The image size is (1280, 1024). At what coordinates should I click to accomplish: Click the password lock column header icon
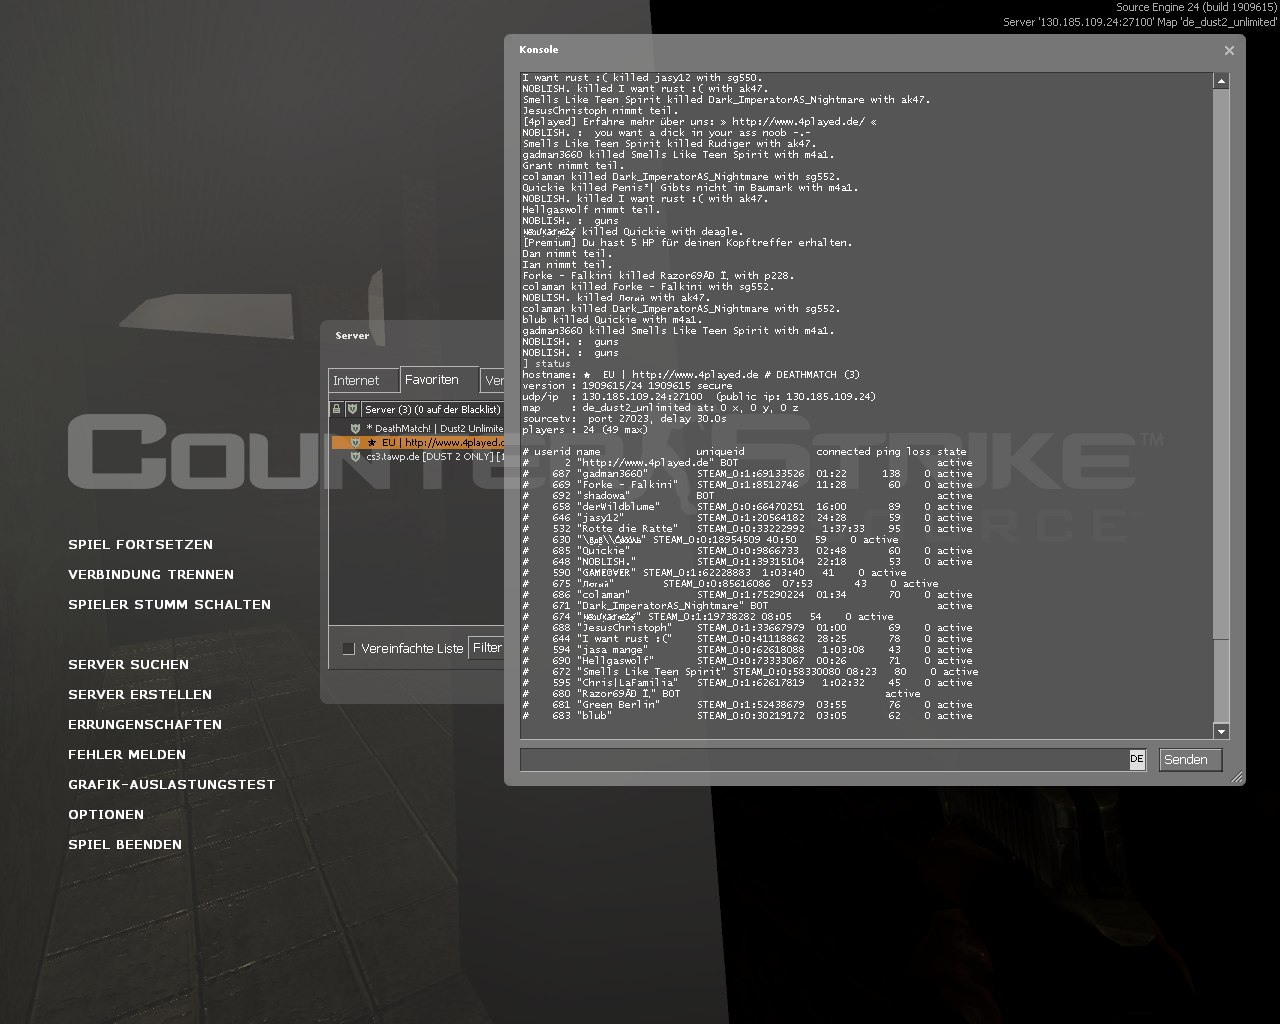click(337, 409)
